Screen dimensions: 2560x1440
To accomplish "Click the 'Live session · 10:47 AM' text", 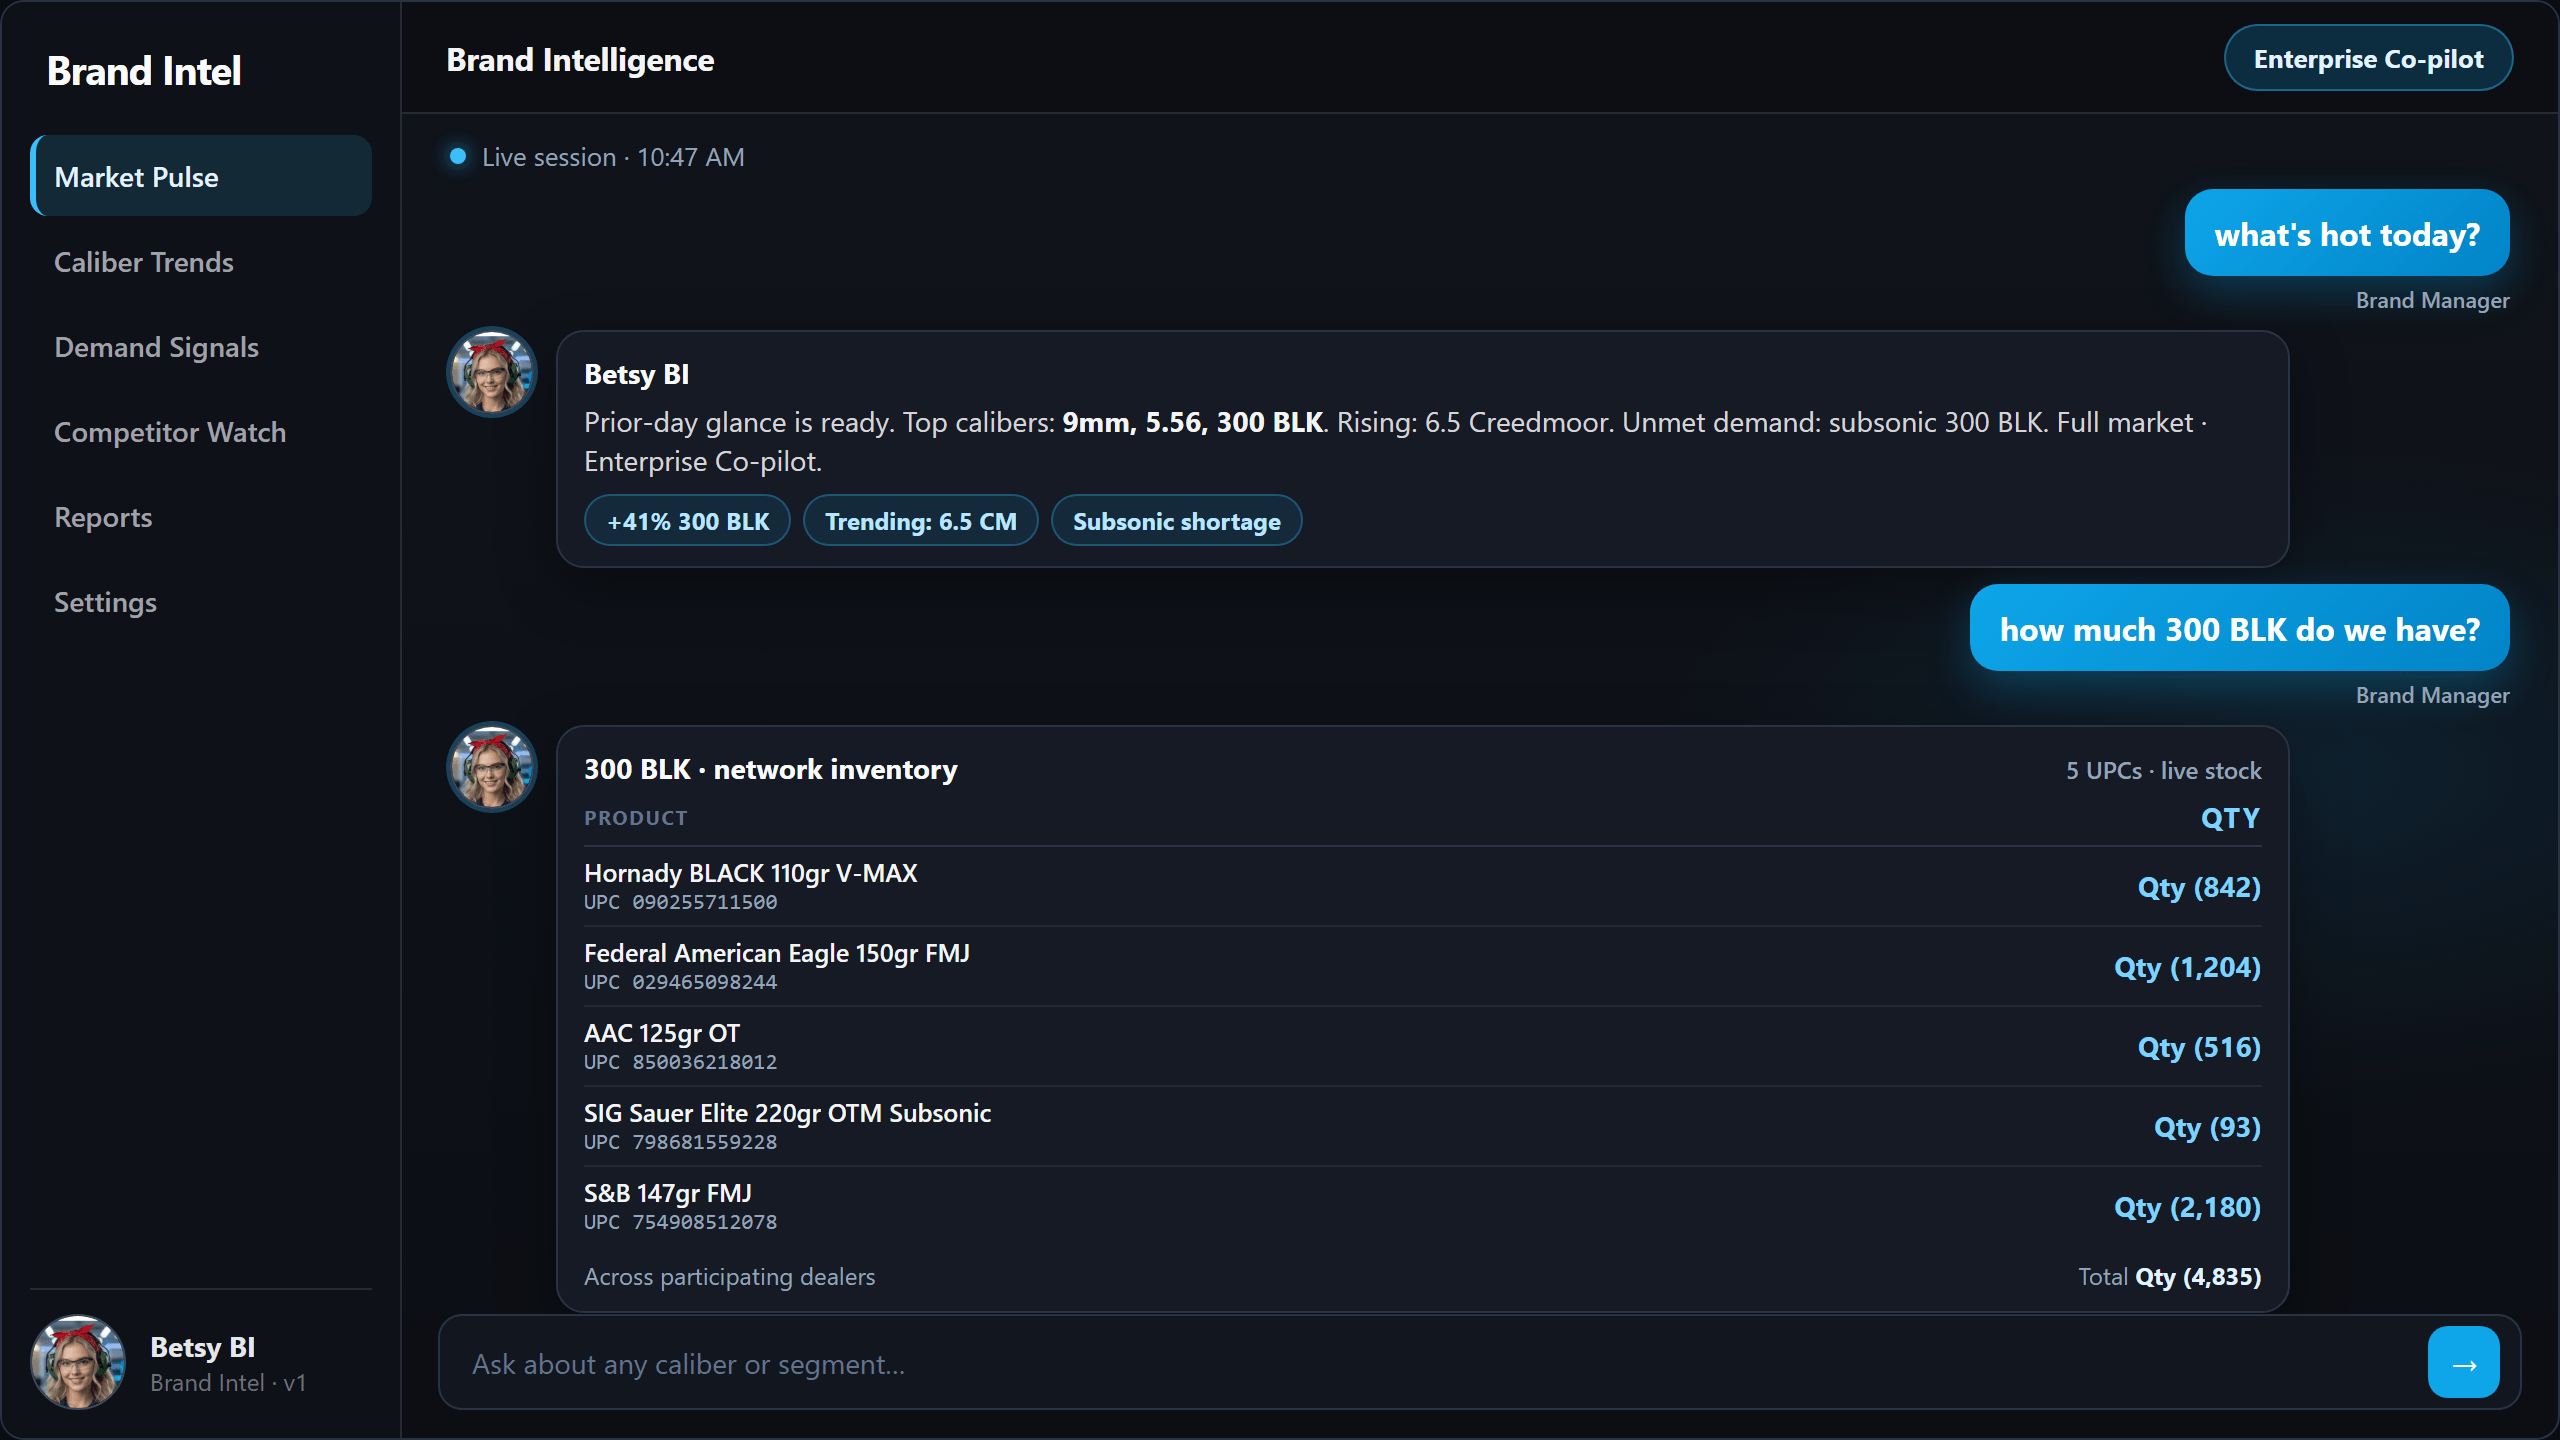I will [x=613, y=157].
